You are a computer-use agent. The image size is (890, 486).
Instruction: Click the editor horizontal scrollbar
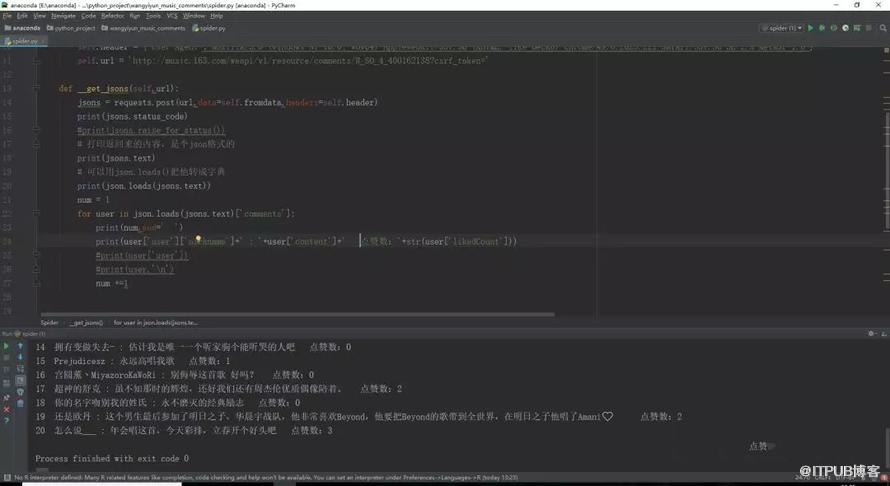[297, 314]
